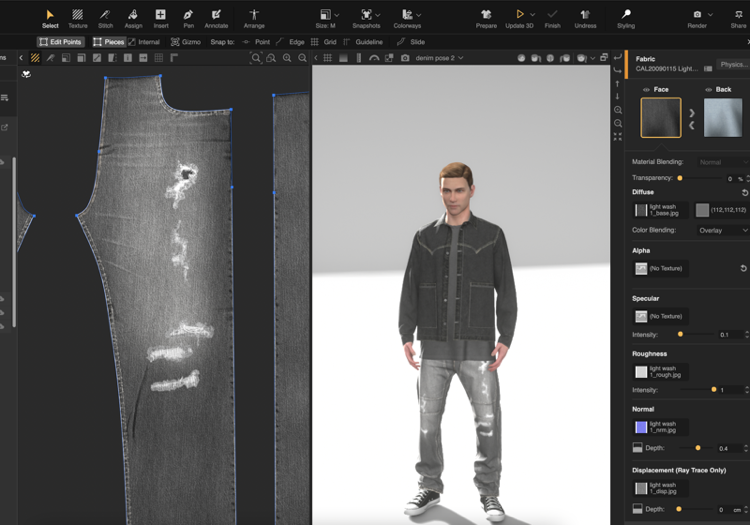
Task: Toggle Face side visibility eye
Action: pos(646,89)
